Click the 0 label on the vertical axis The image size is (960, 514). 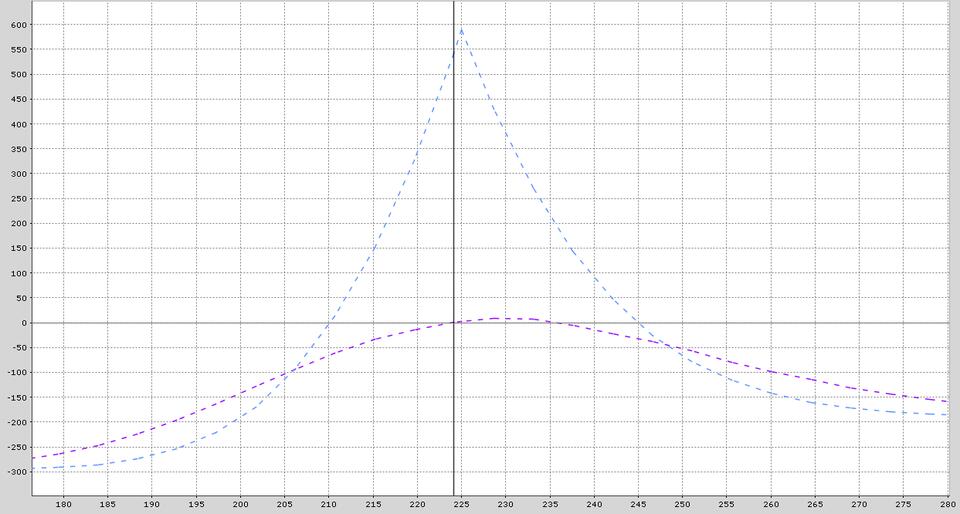(25, 322)
